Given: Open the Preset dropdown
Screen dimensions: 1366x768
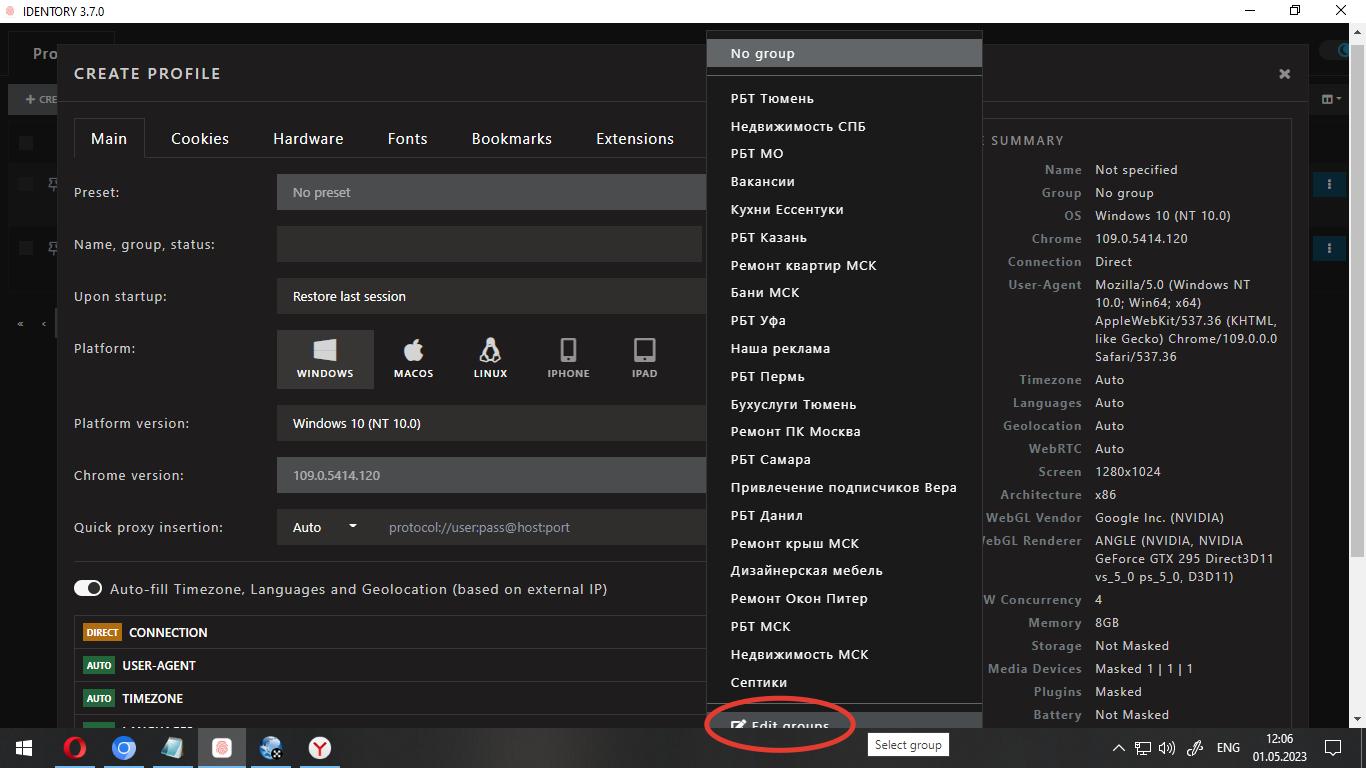Looking at the screenshot, I should [490, 192].
